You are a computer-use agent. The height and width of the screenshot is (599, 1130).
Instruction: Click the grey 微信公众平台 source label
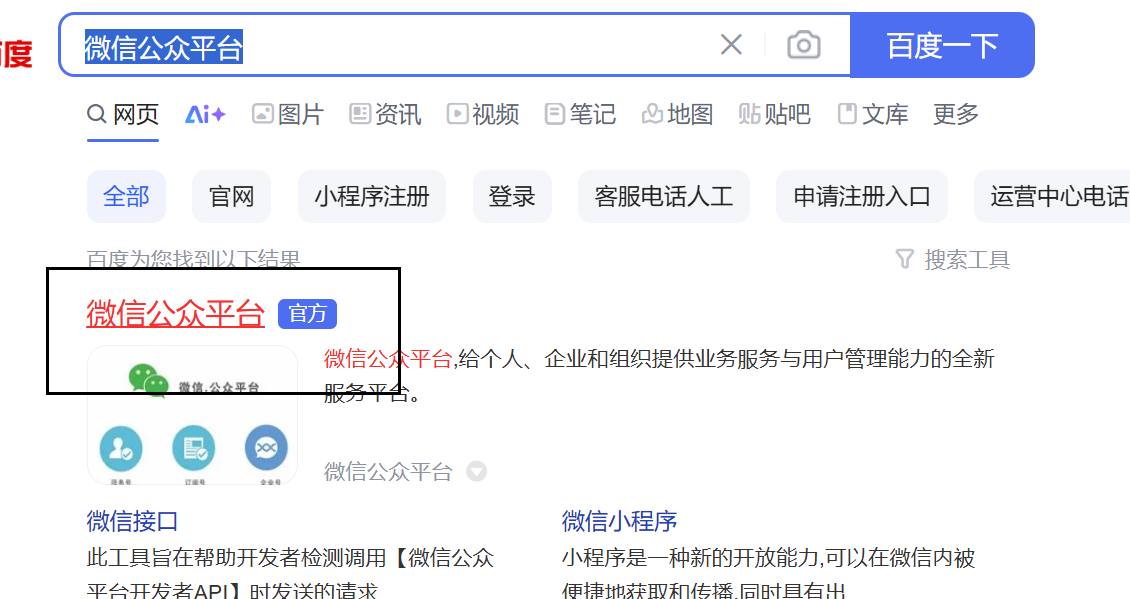[388, 471]
